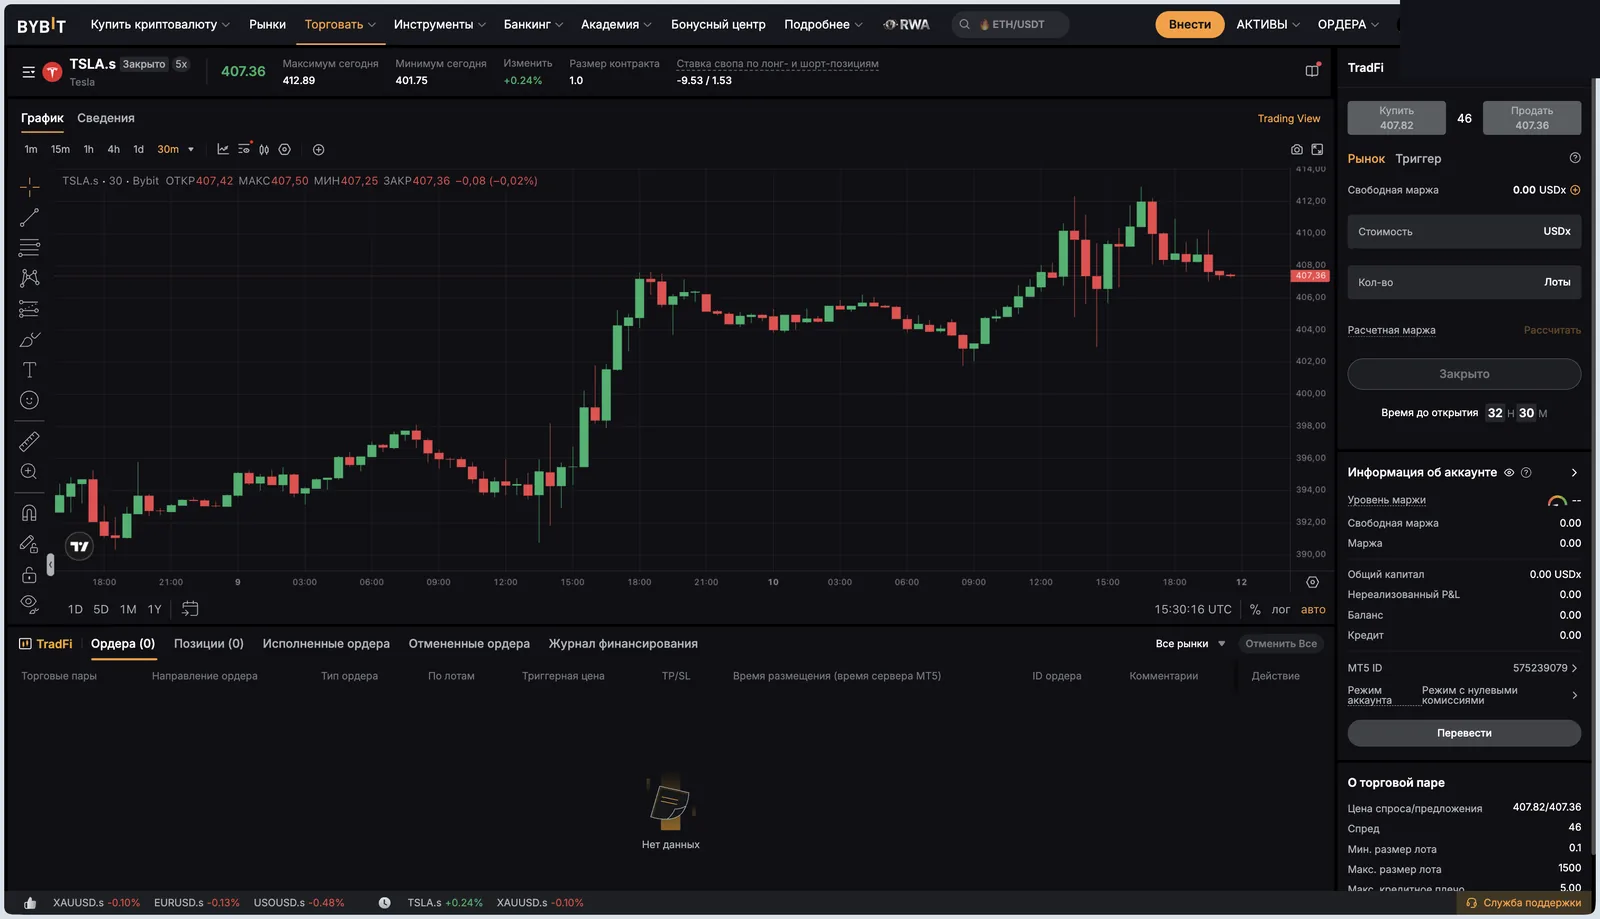Screen dimensions: 1600x919
Task: Toggle magnet mode for drawings
Action: [x=29, y=513]
